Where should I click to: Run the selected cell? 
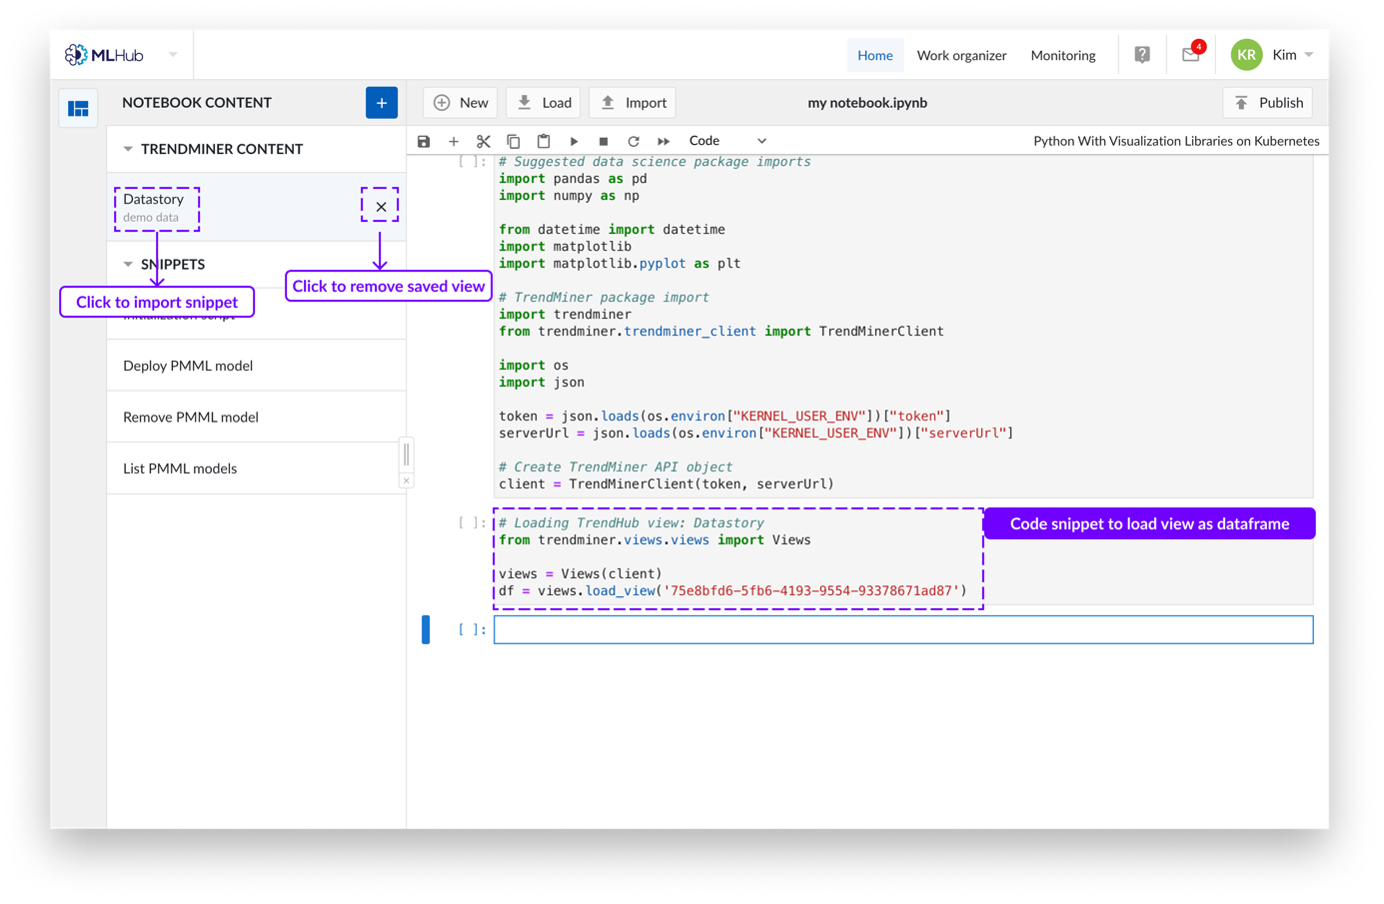point(574,142)
